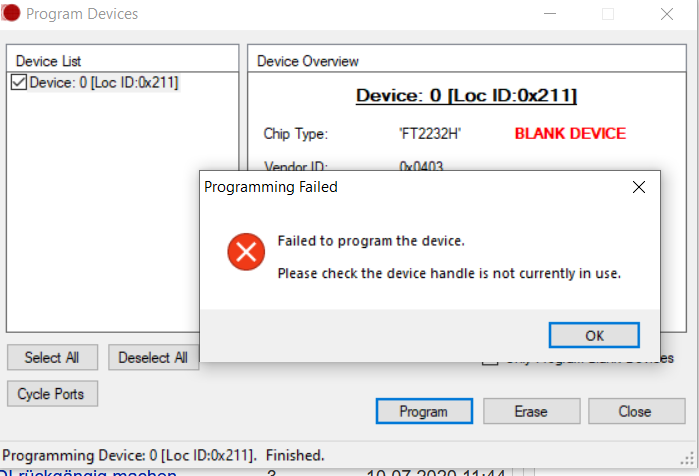This screenshot has width=699, height=476.
Task: Minimize the Program Devices window
Action: [x=550, y=14]
